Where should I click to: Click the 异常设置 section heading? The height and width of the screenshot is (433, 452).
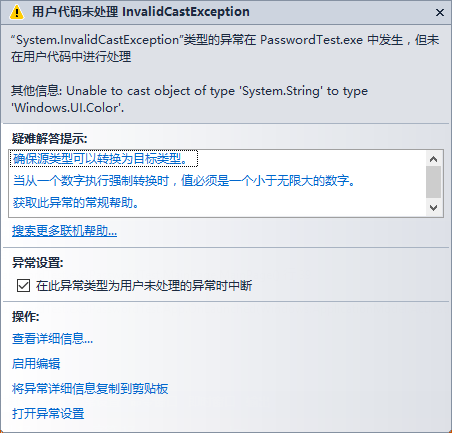point(38,263)
